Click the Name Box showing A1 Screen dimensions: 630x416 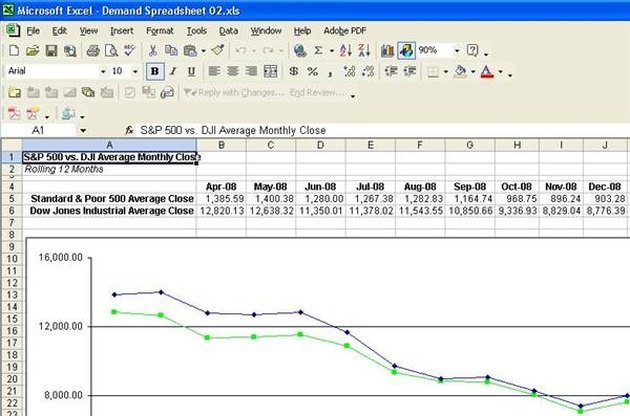(39, 130)
